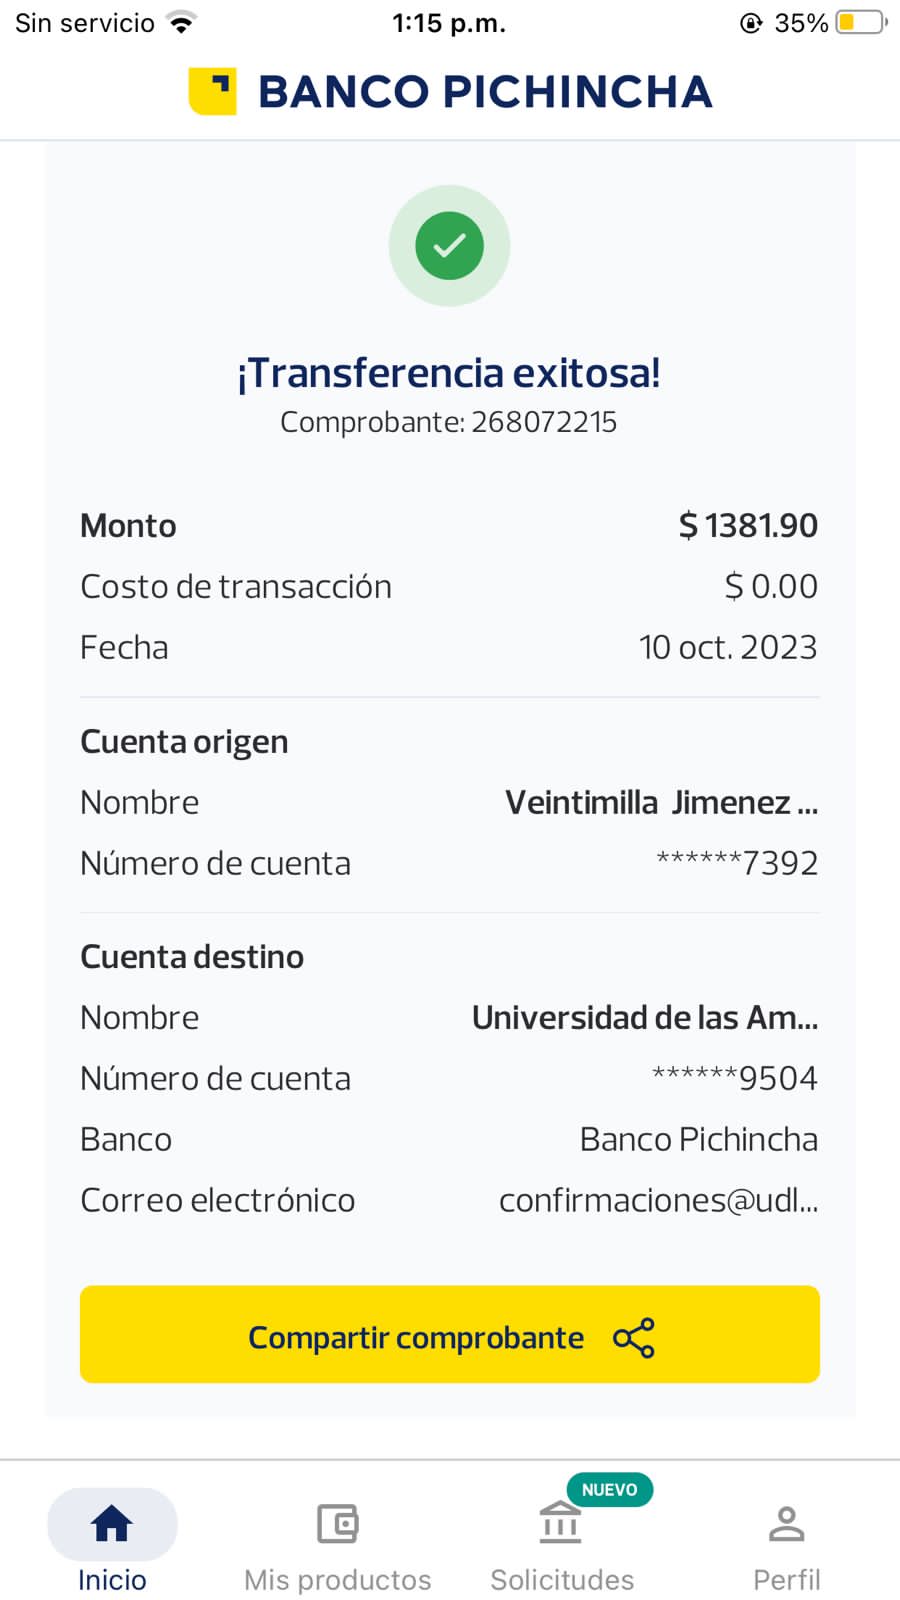Tap the share icon on yellow button
Image resolution: width=900 pixels, height=1600 pixels.
click(634, 1337)
